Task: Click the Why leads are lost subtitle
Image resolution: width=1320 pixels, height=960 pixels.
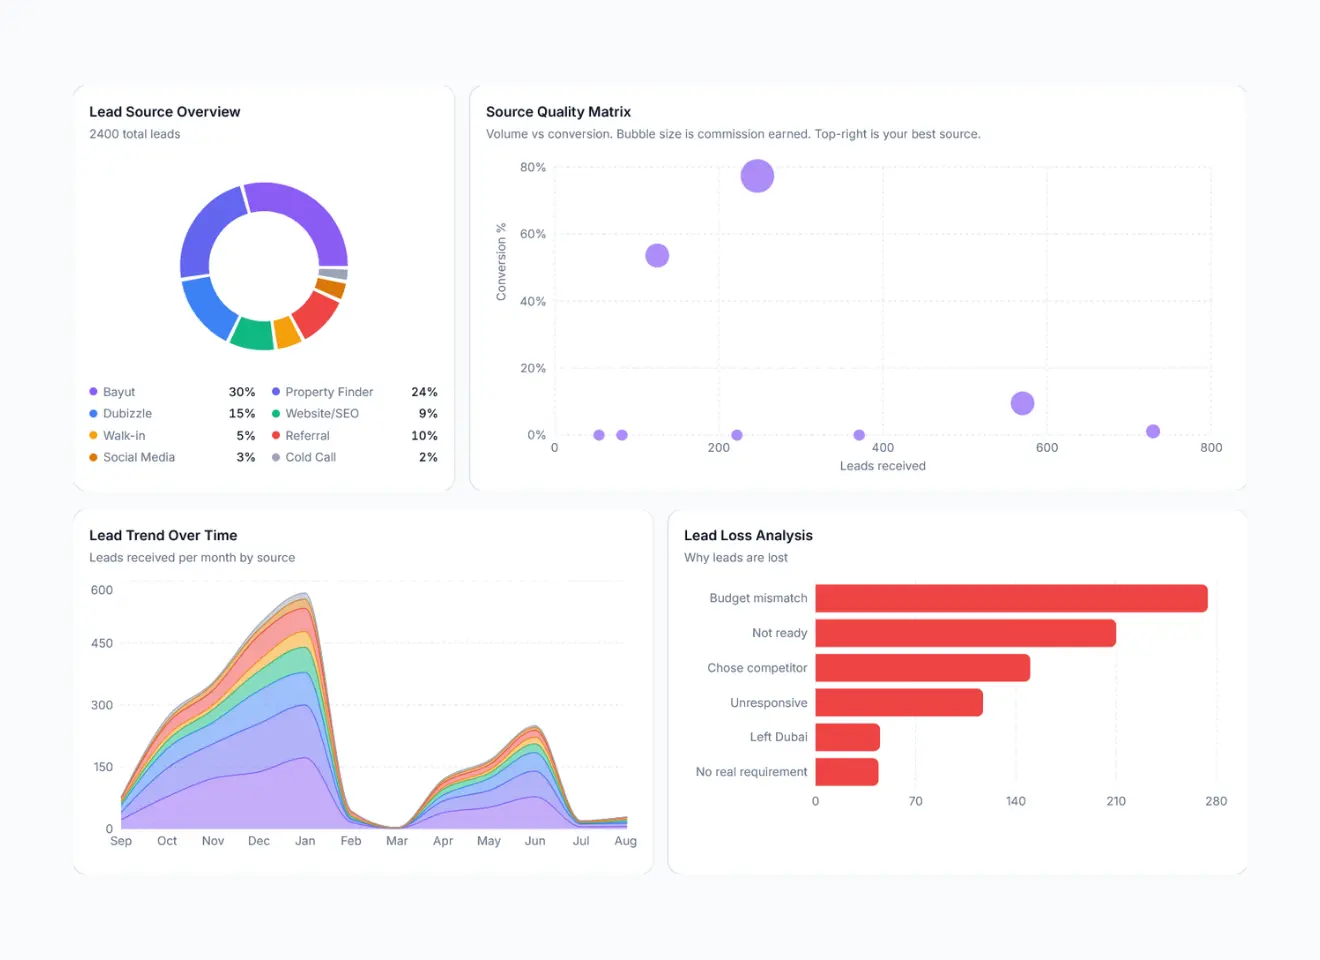Action: 736,558
